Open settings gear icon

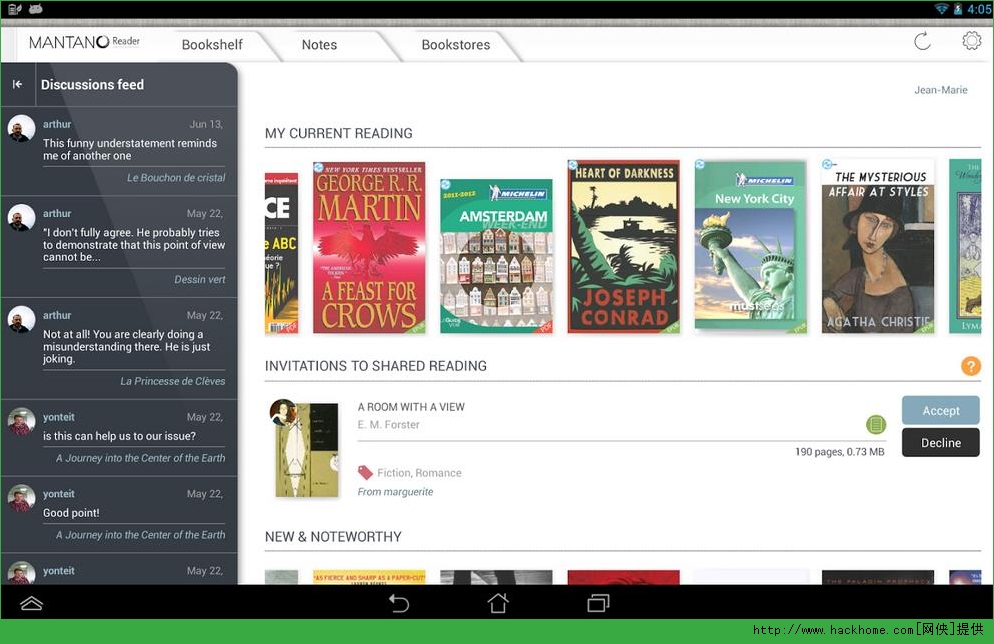pos(971,41)
